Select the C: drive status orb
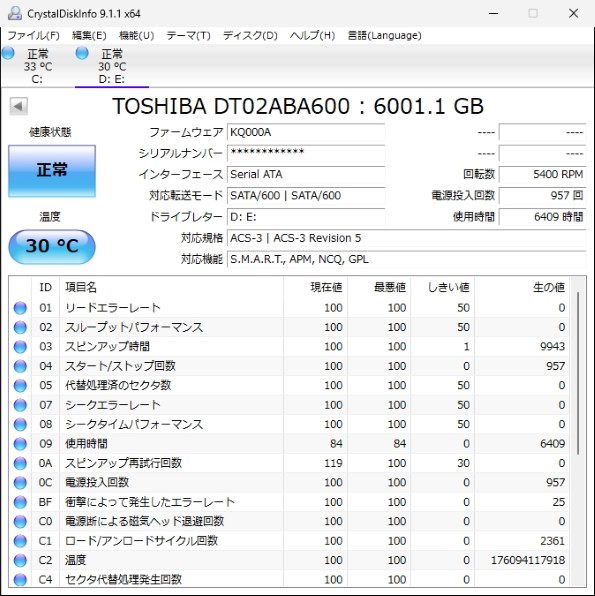 coord(8,53)
